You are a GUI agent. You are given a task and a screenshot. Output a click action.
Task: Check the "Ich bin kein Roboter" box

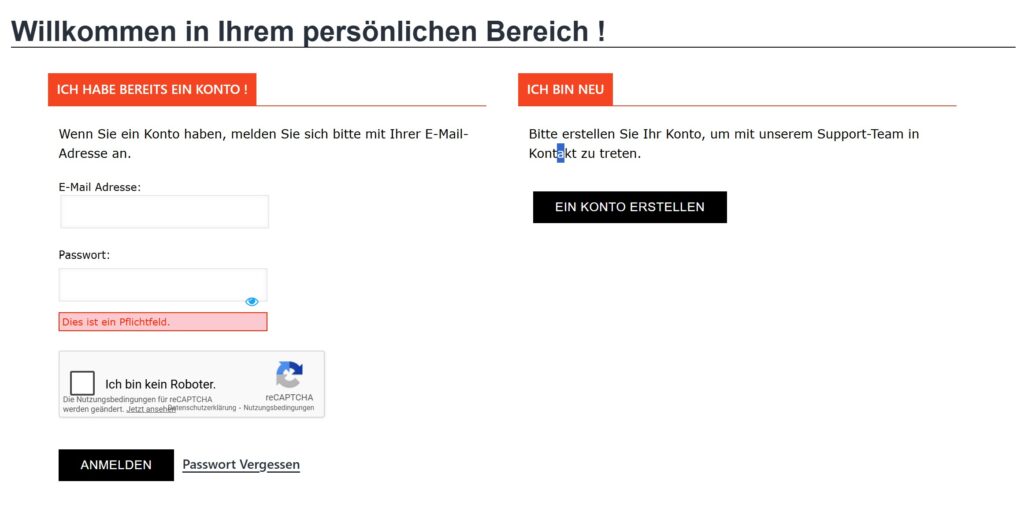click(x=83, y=383)
